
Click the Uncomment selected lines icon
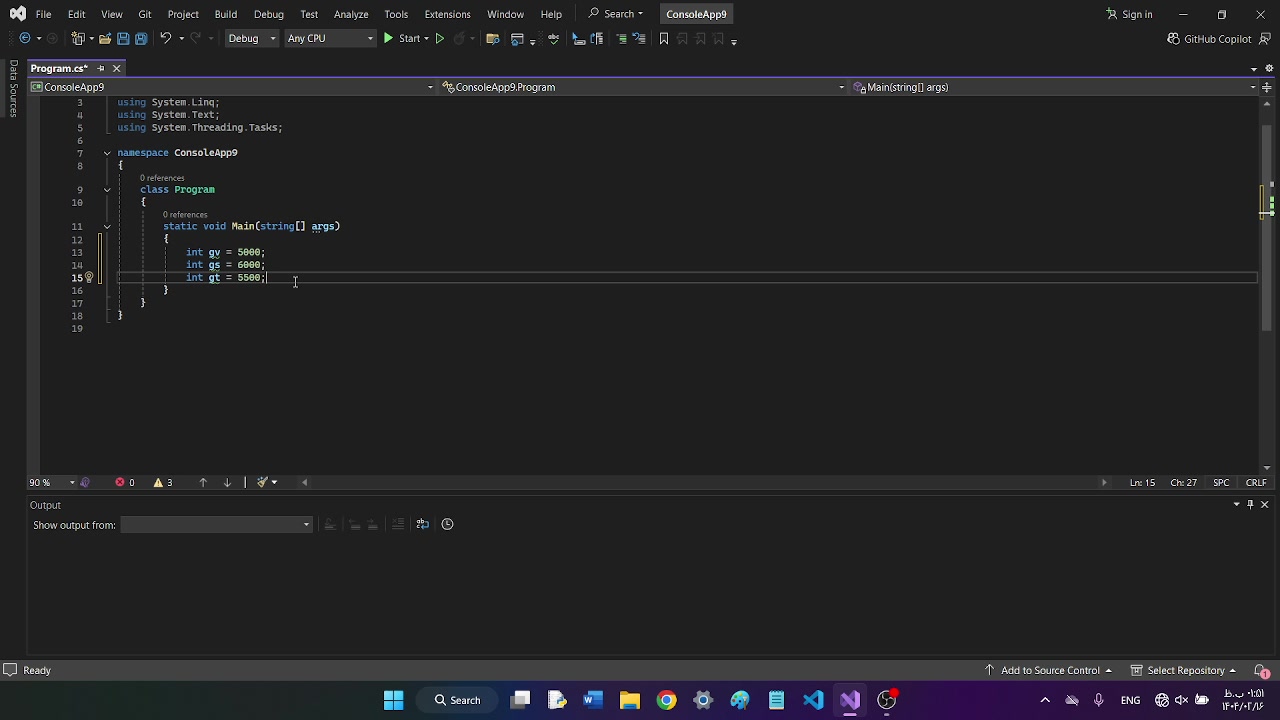(639, 39)
